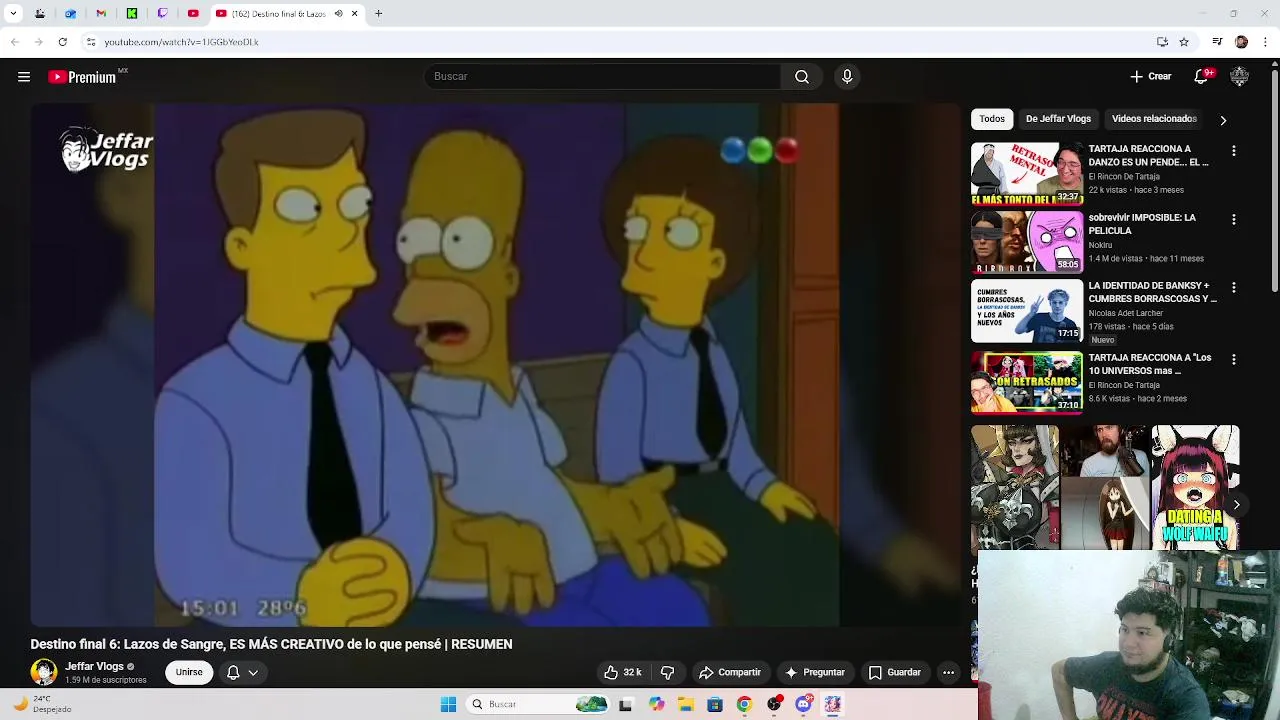Switch to the Gmail browser tab
This screenshot has height=720, width=1280.
pos(101,14)
